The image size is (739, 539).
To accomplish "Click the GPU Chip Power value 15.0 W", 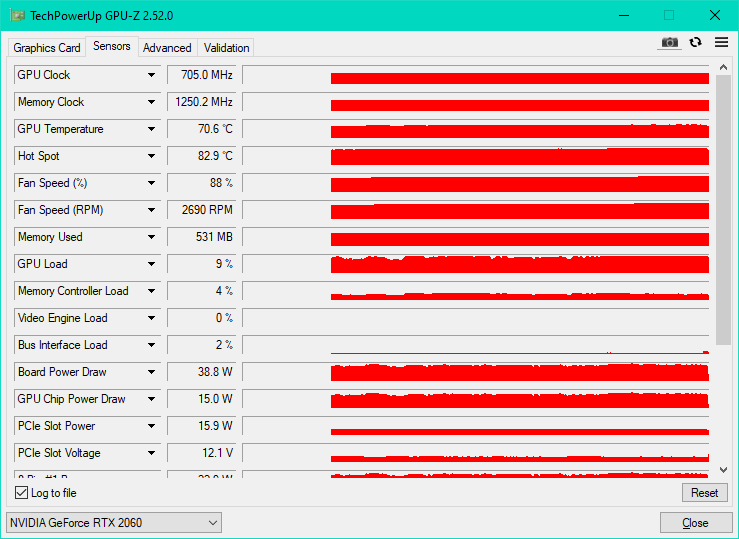I will pos(201,399).
